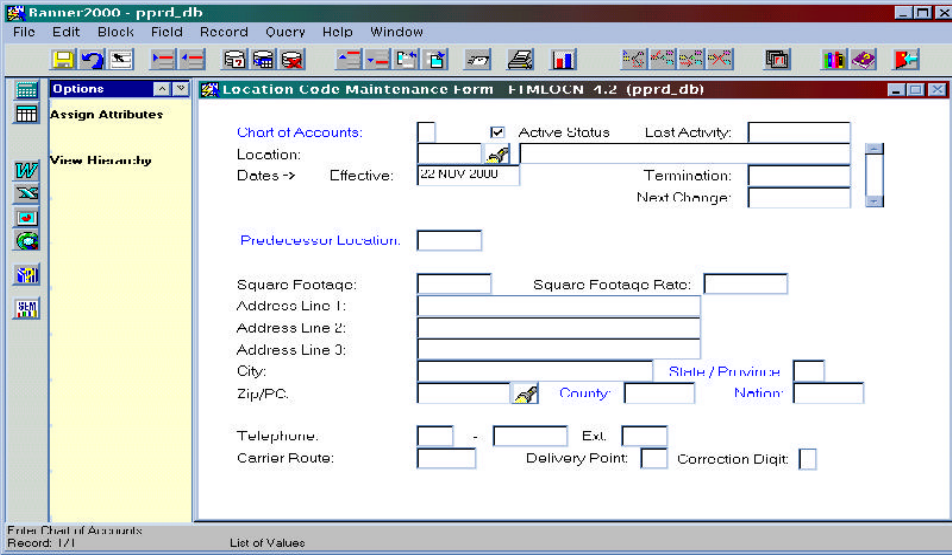Click the Next Change date field

click(x=799, y=197)
